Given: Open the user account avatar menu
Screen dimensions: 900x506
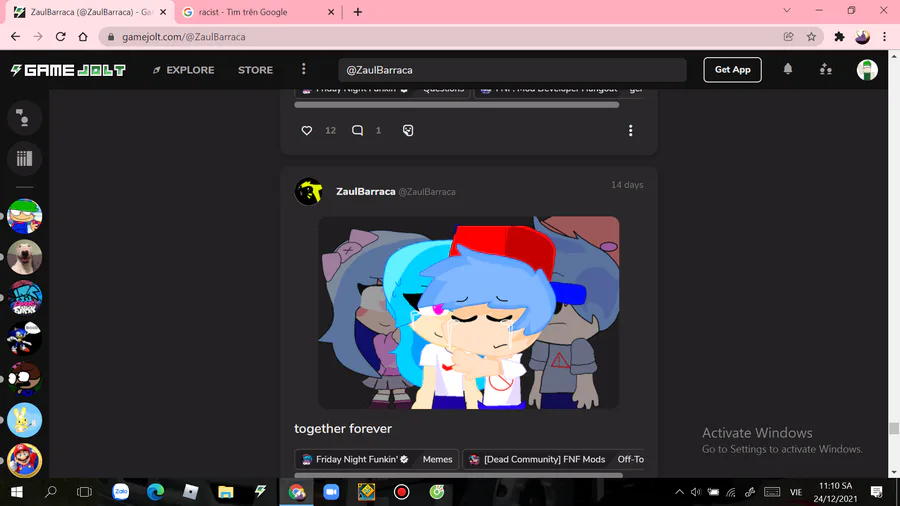Looking at the screenshot, I should point(867,70).
